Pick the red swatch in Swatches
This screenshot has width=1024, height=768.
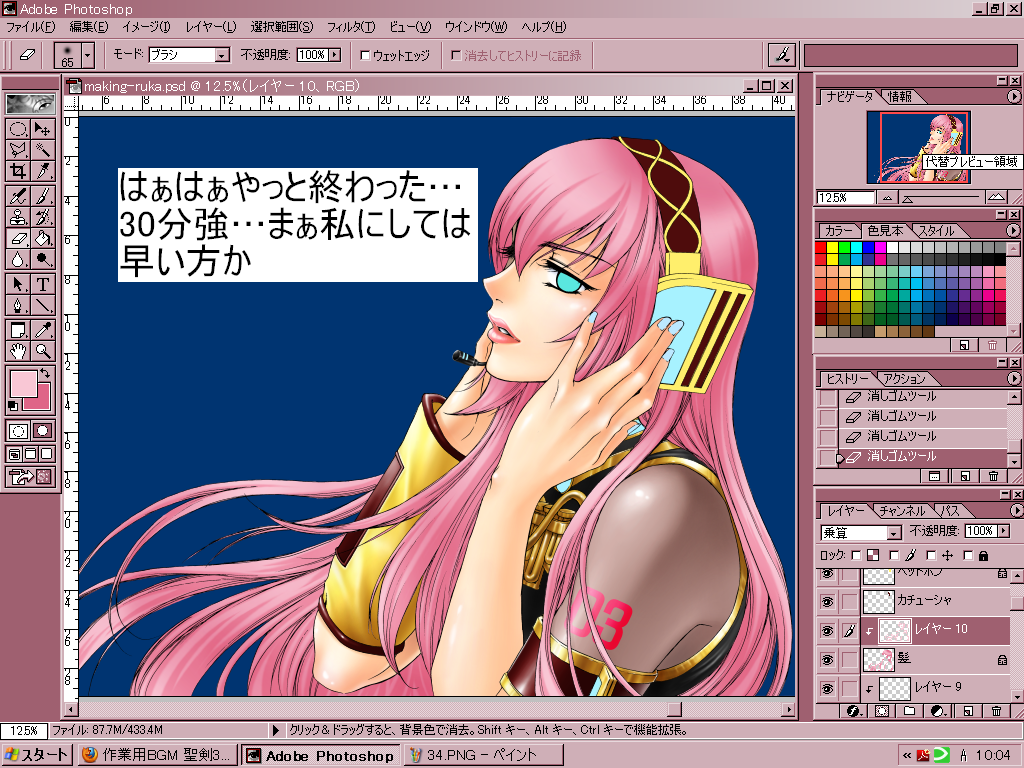[x=821, y=248]
